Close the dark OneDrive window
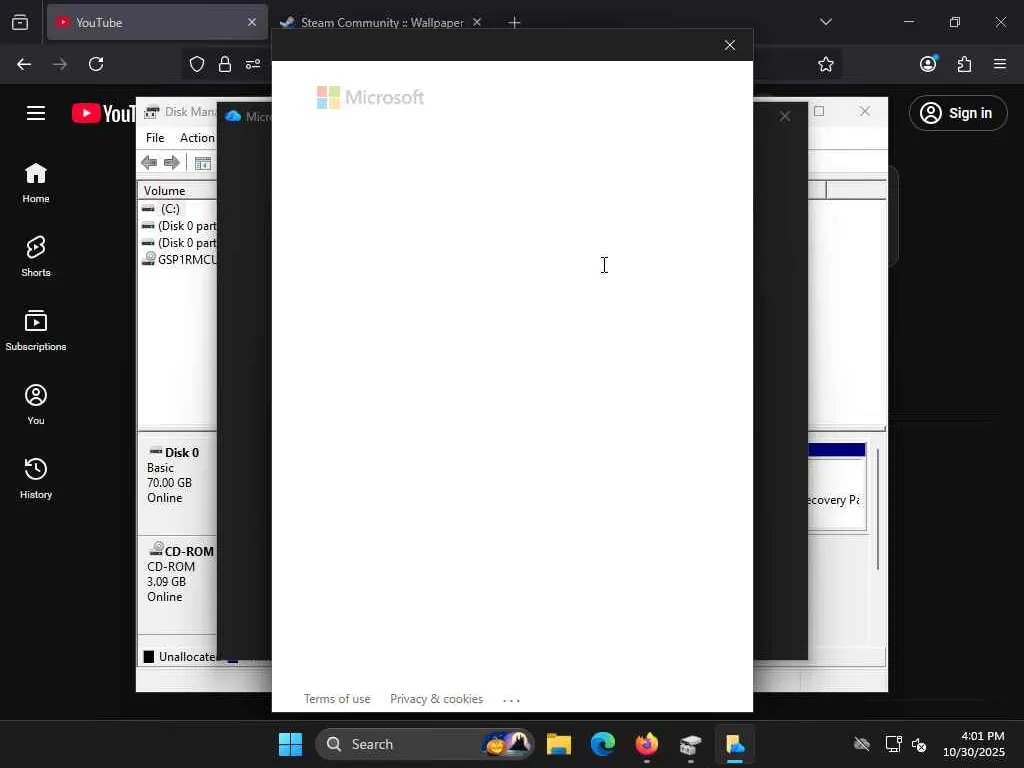1024x768 pixels. point(785,116)
